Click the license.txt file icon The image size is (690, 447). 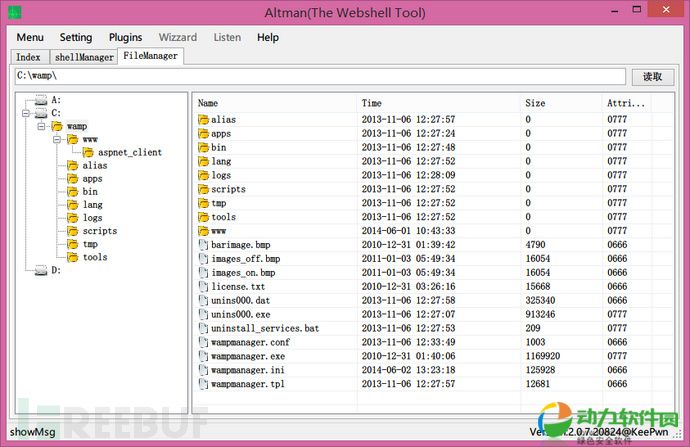tap(203, 286)
